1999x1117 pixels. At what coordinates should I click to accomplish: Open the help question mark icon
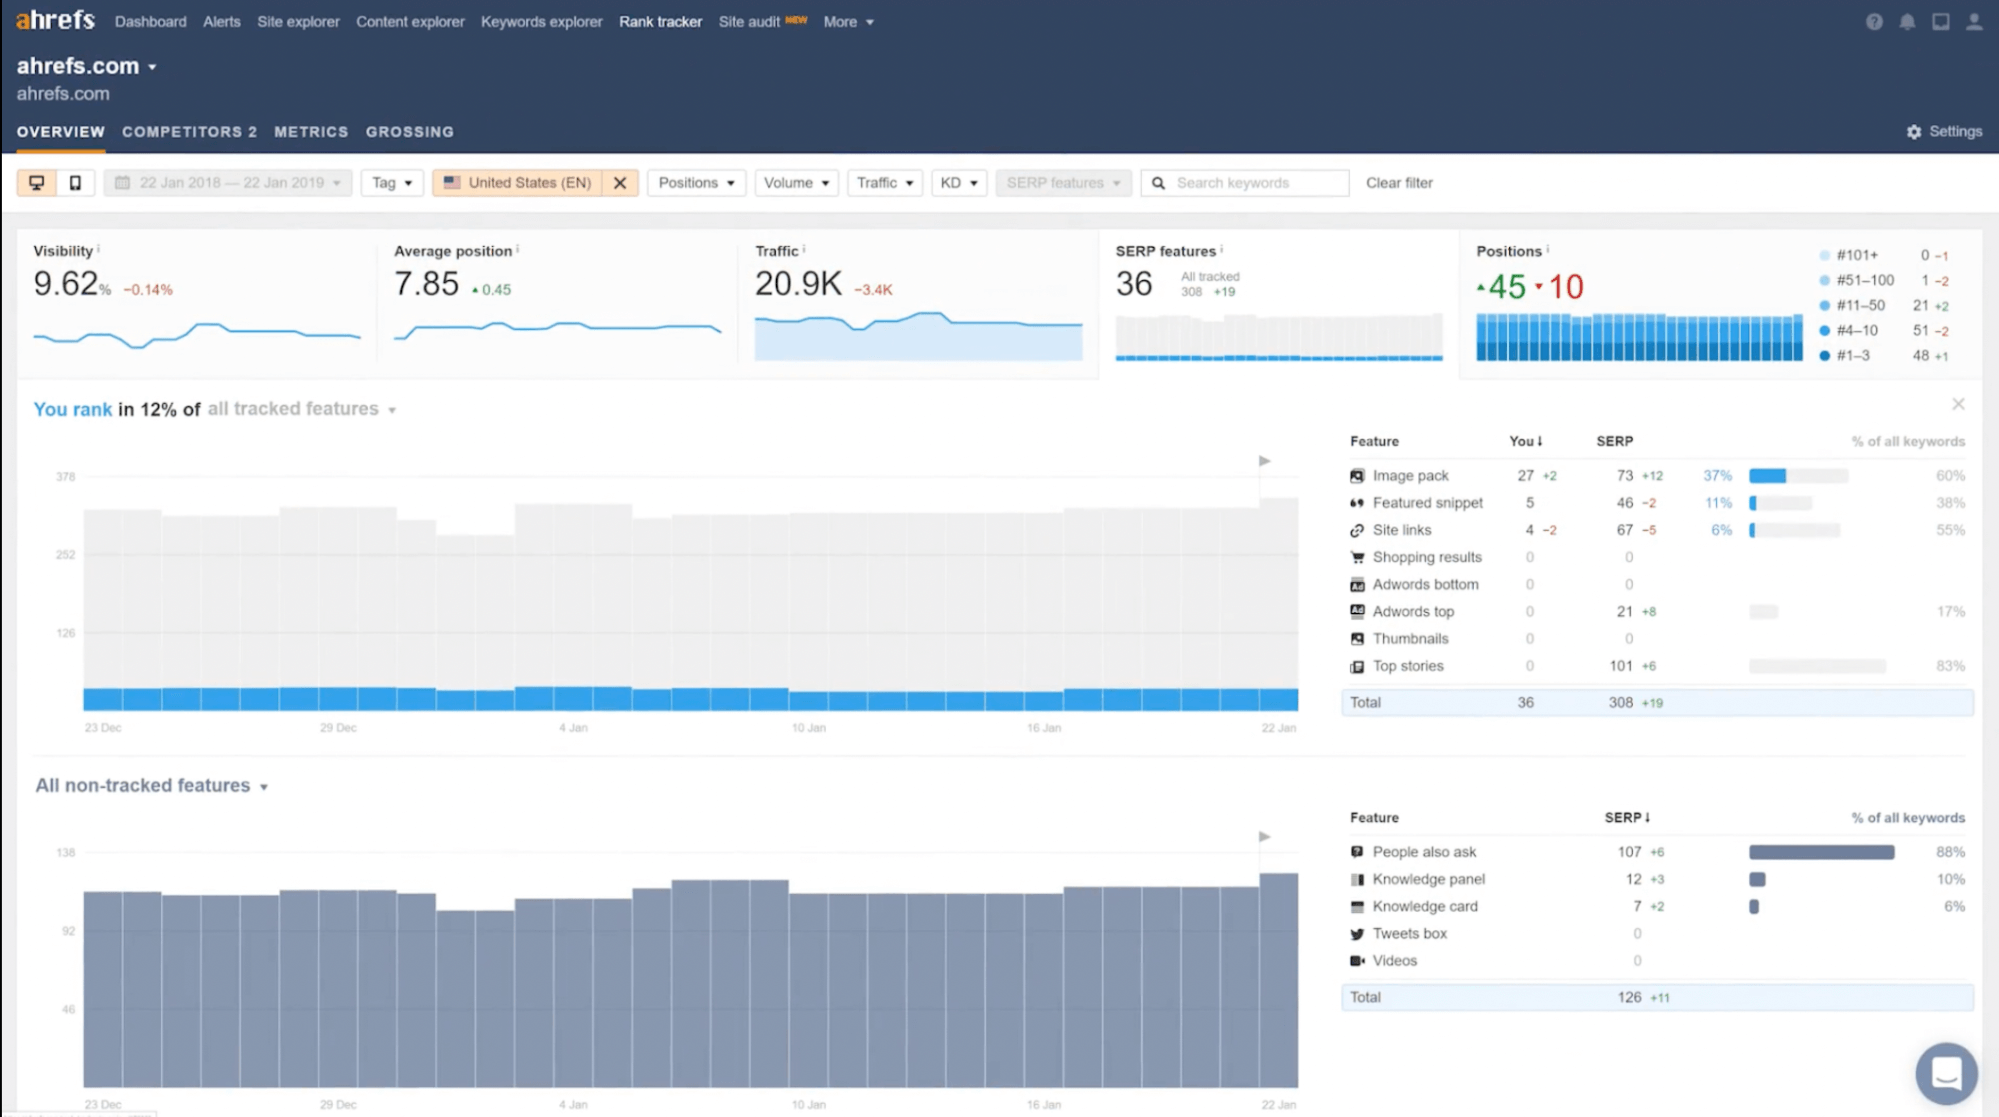(1874, 22)
